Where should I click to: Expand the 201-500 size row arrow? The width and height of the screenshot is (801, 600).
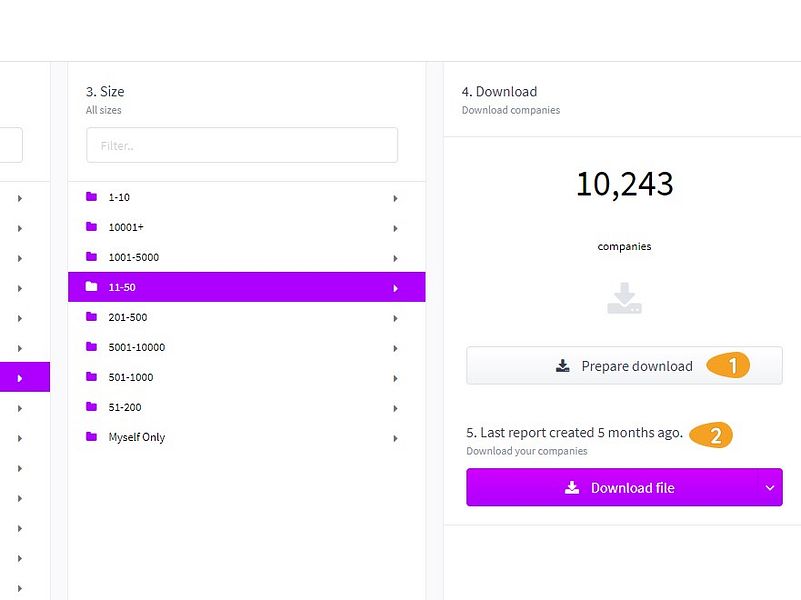(x=395, y=318)
